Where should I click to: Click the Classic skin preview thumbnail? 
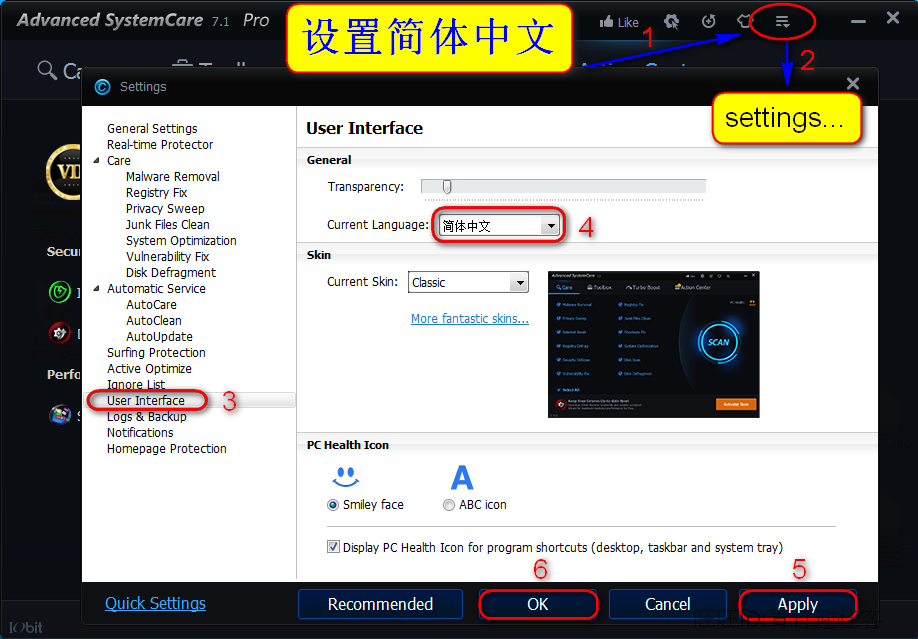(653, 344)
